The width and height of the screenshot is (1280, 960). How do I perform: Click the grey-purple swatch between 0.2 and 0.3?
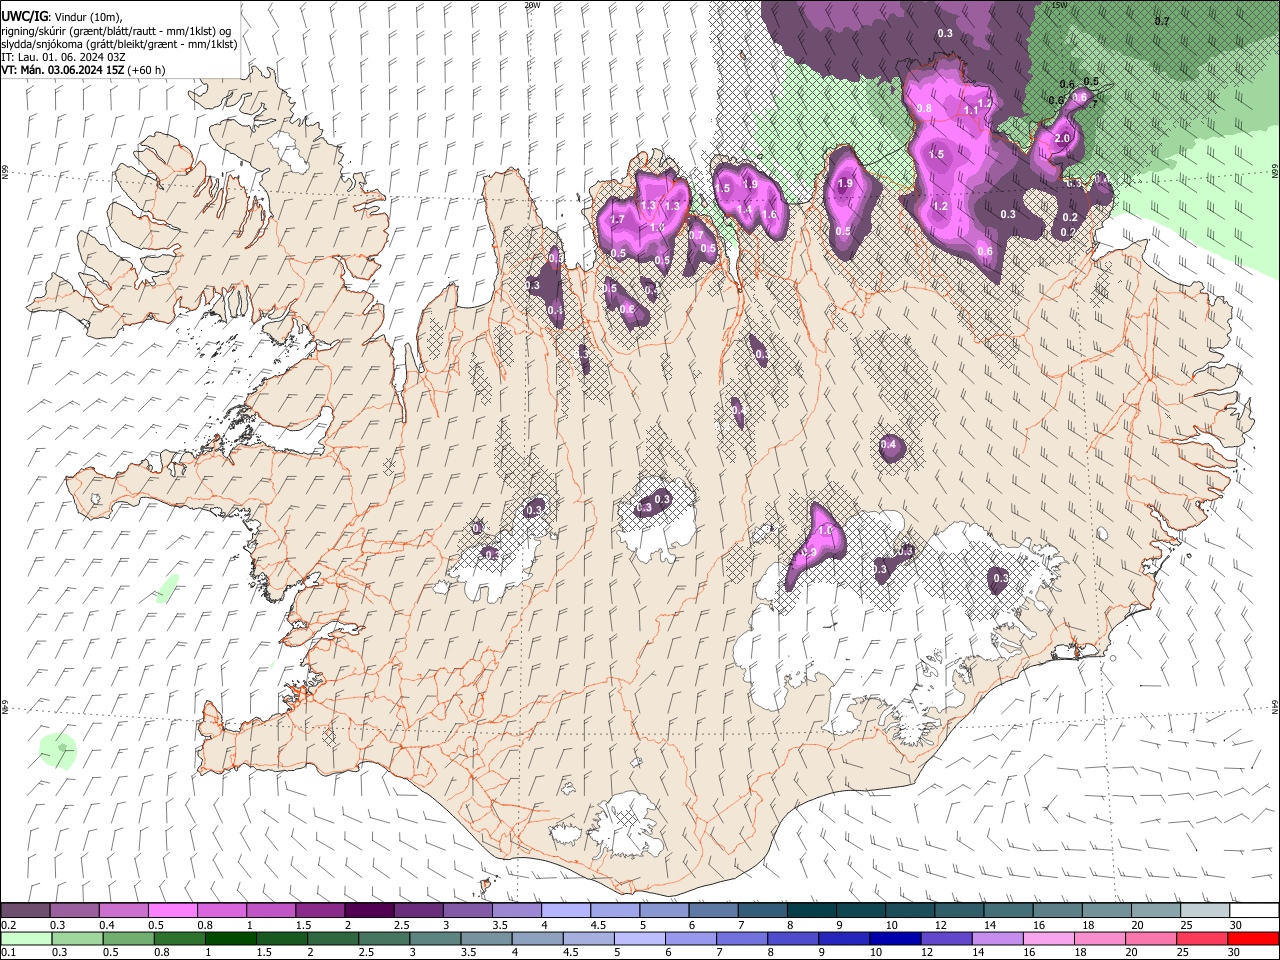point(26,910)
